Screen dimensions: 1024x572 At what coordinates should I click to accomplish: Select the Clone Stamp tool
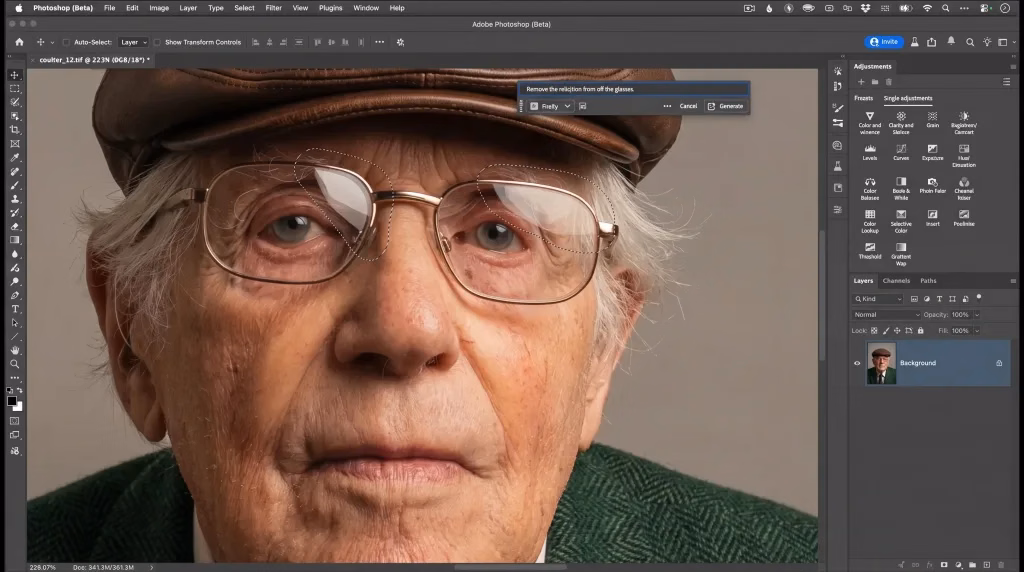point(14,199)
